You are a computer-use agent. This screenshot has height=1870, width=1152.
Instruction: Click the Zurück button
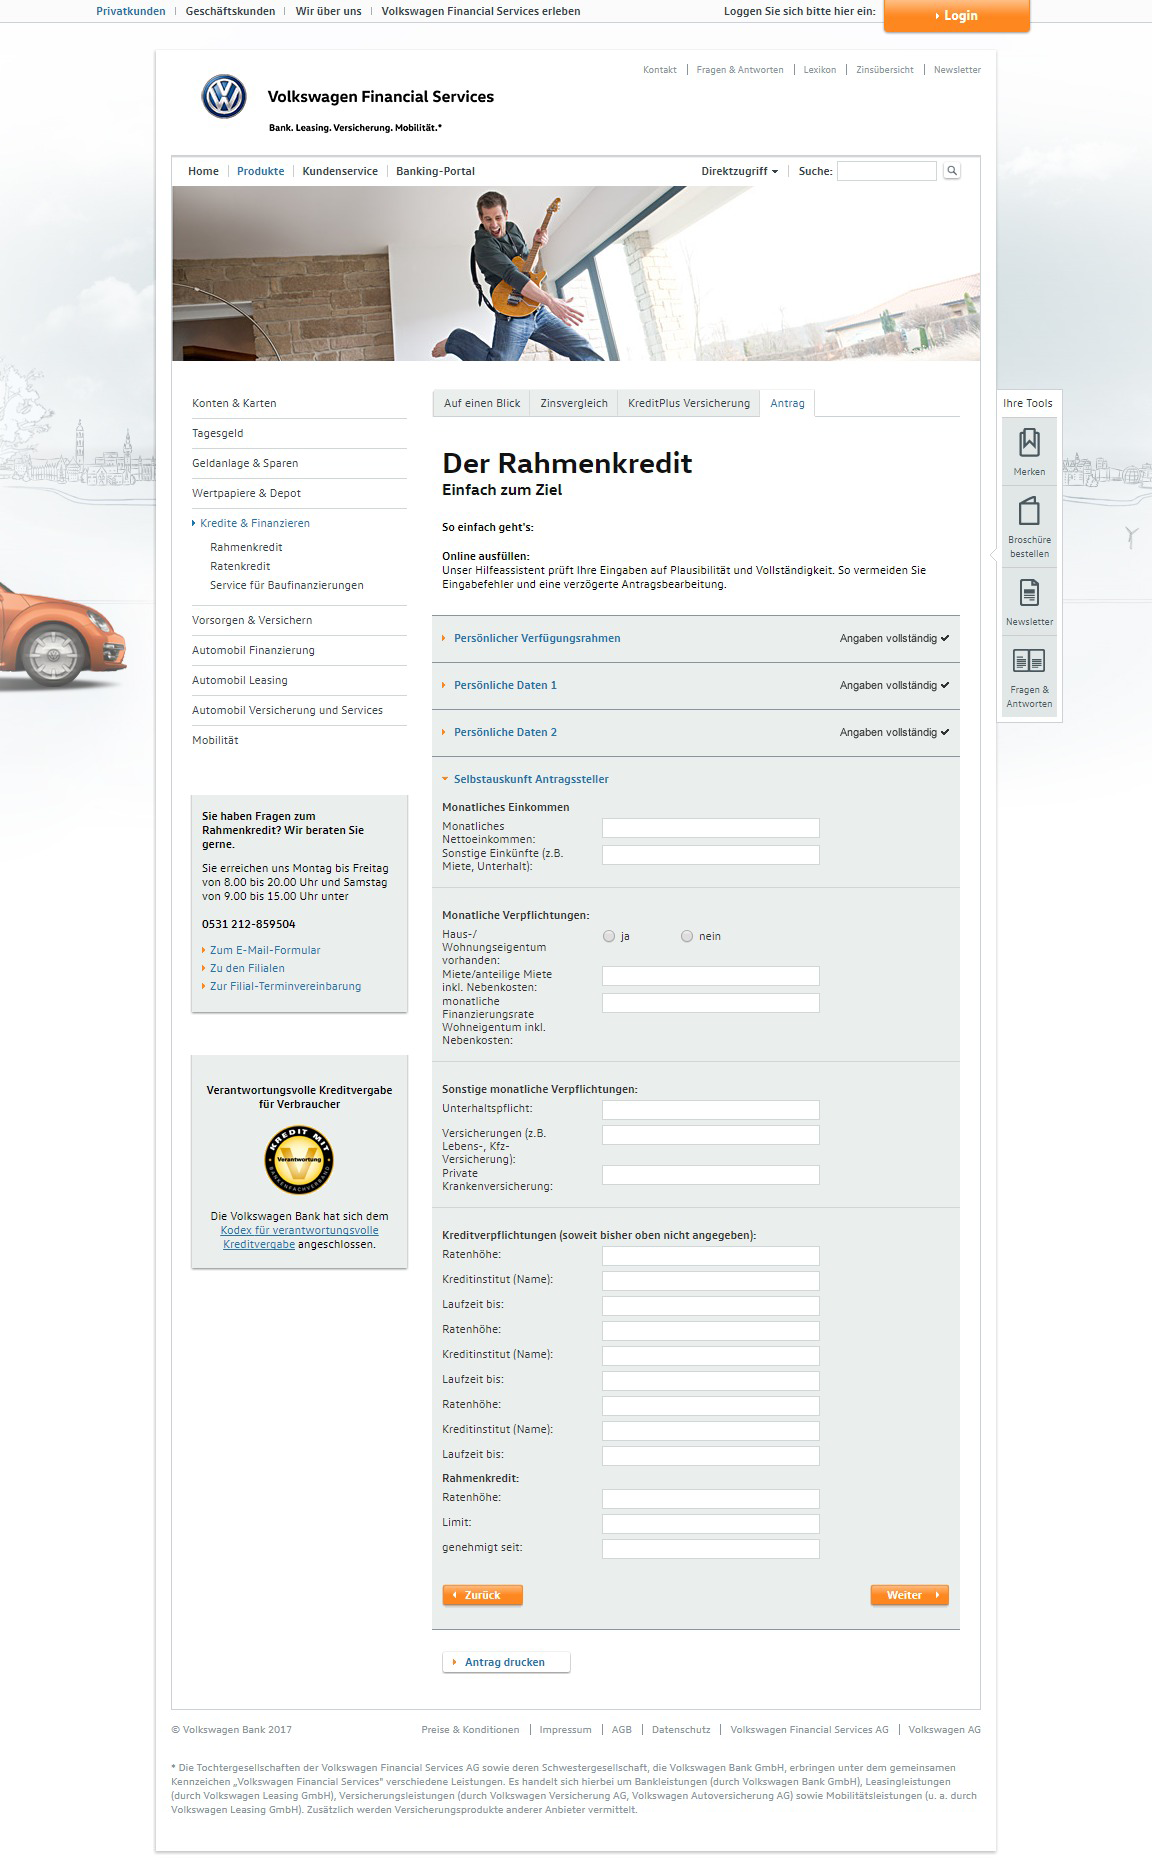pyautogui.click(x=482, y=1595)
